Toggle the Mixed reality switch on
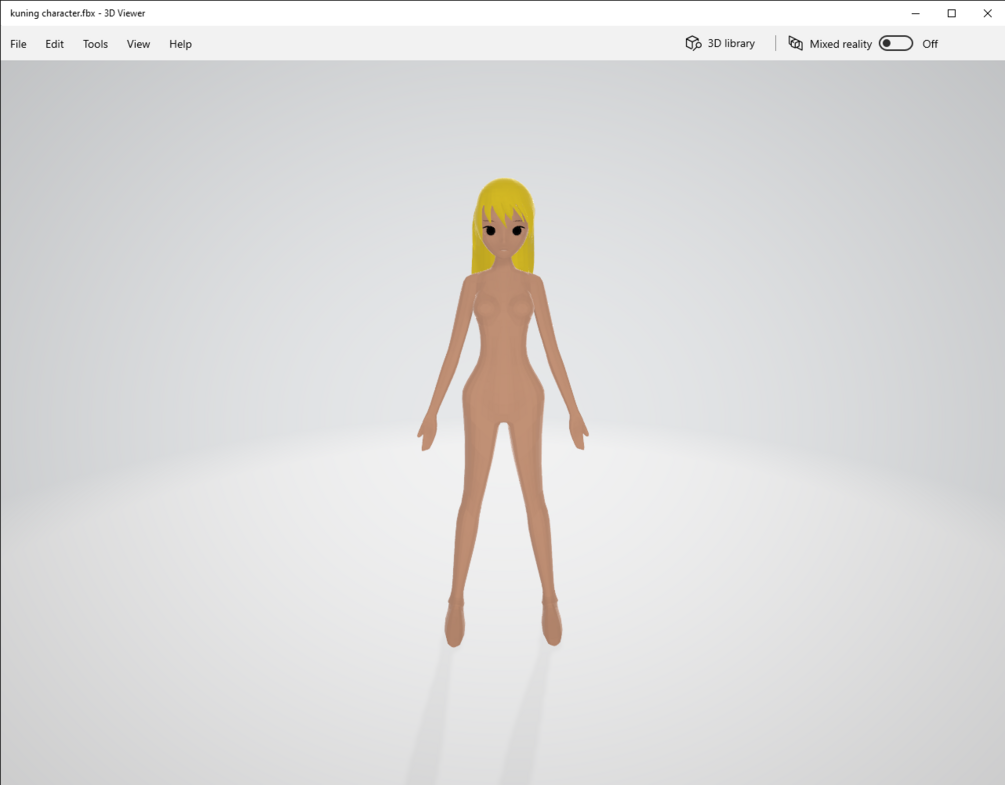This screenshot has width=1005, height=785. coord(895,43)
